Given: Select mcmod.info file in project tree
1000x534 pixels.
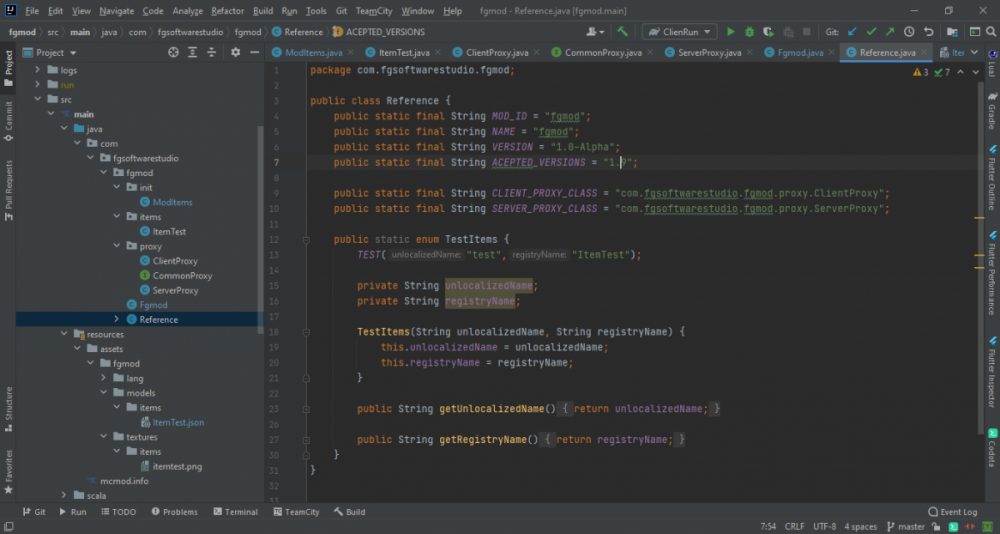Looking at the screenshot, I should [124, 481].
